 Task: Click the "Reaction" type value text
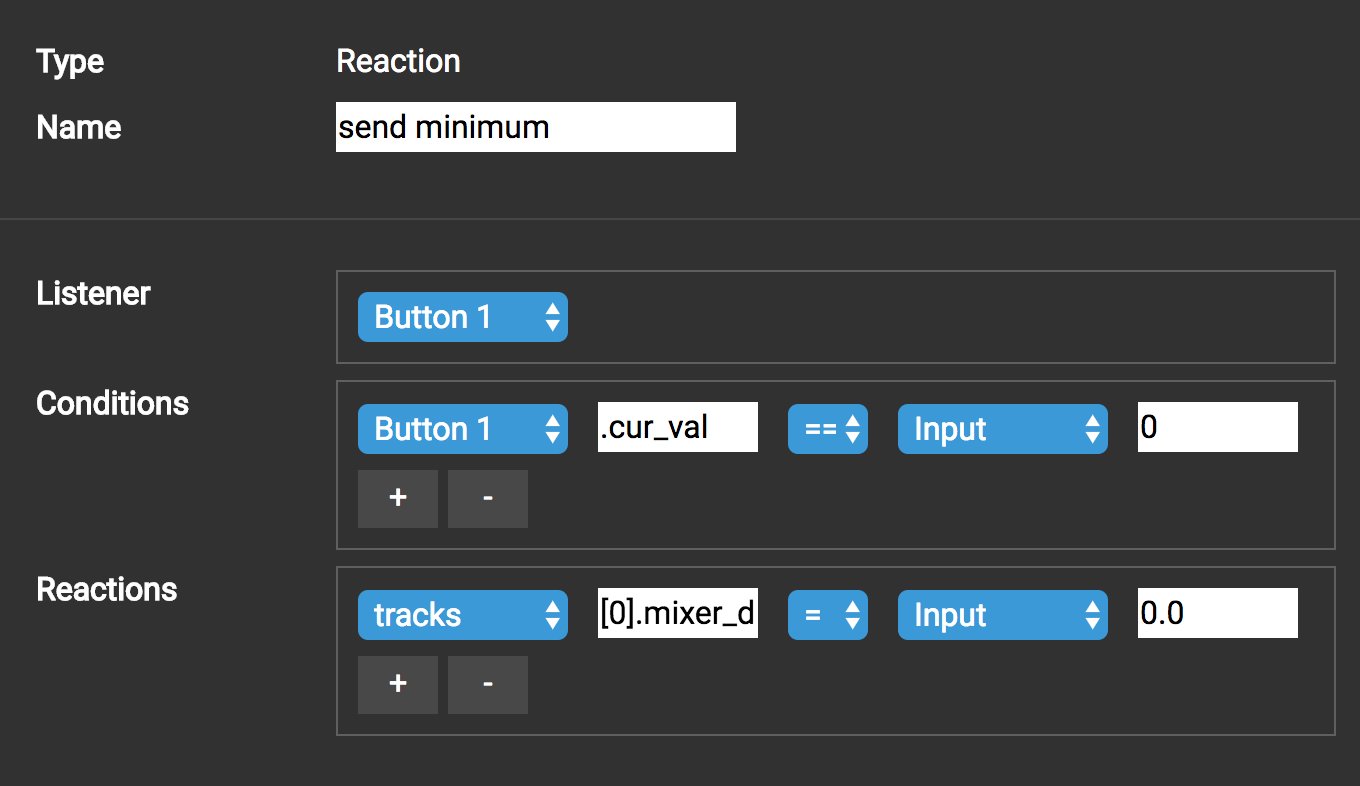click(x=398, y=62)
